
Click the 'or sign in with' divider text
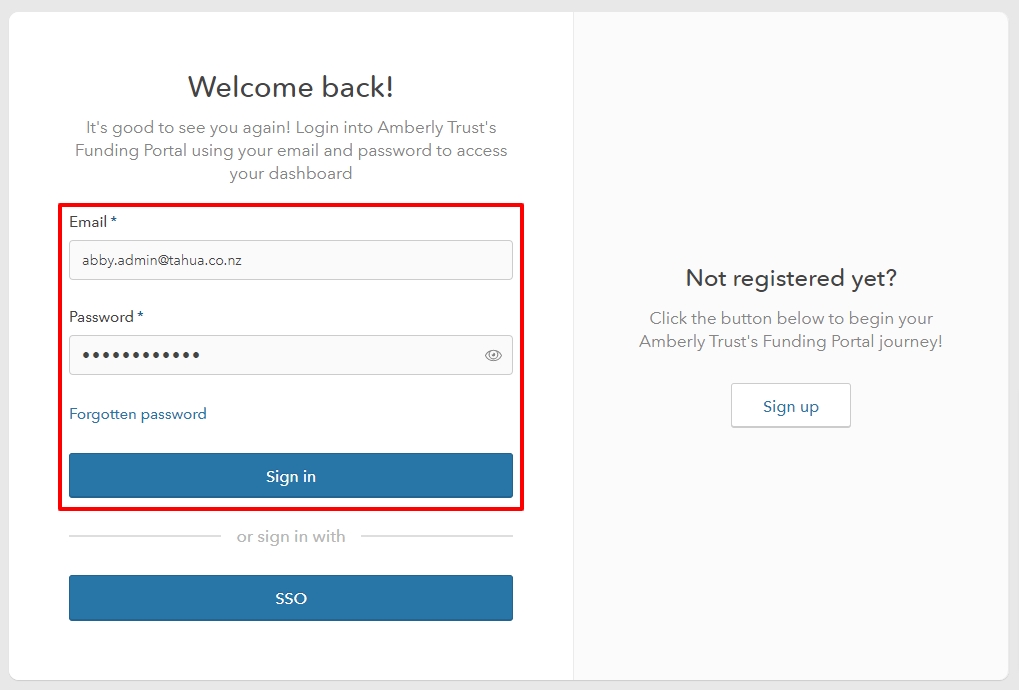pos(290,537)
